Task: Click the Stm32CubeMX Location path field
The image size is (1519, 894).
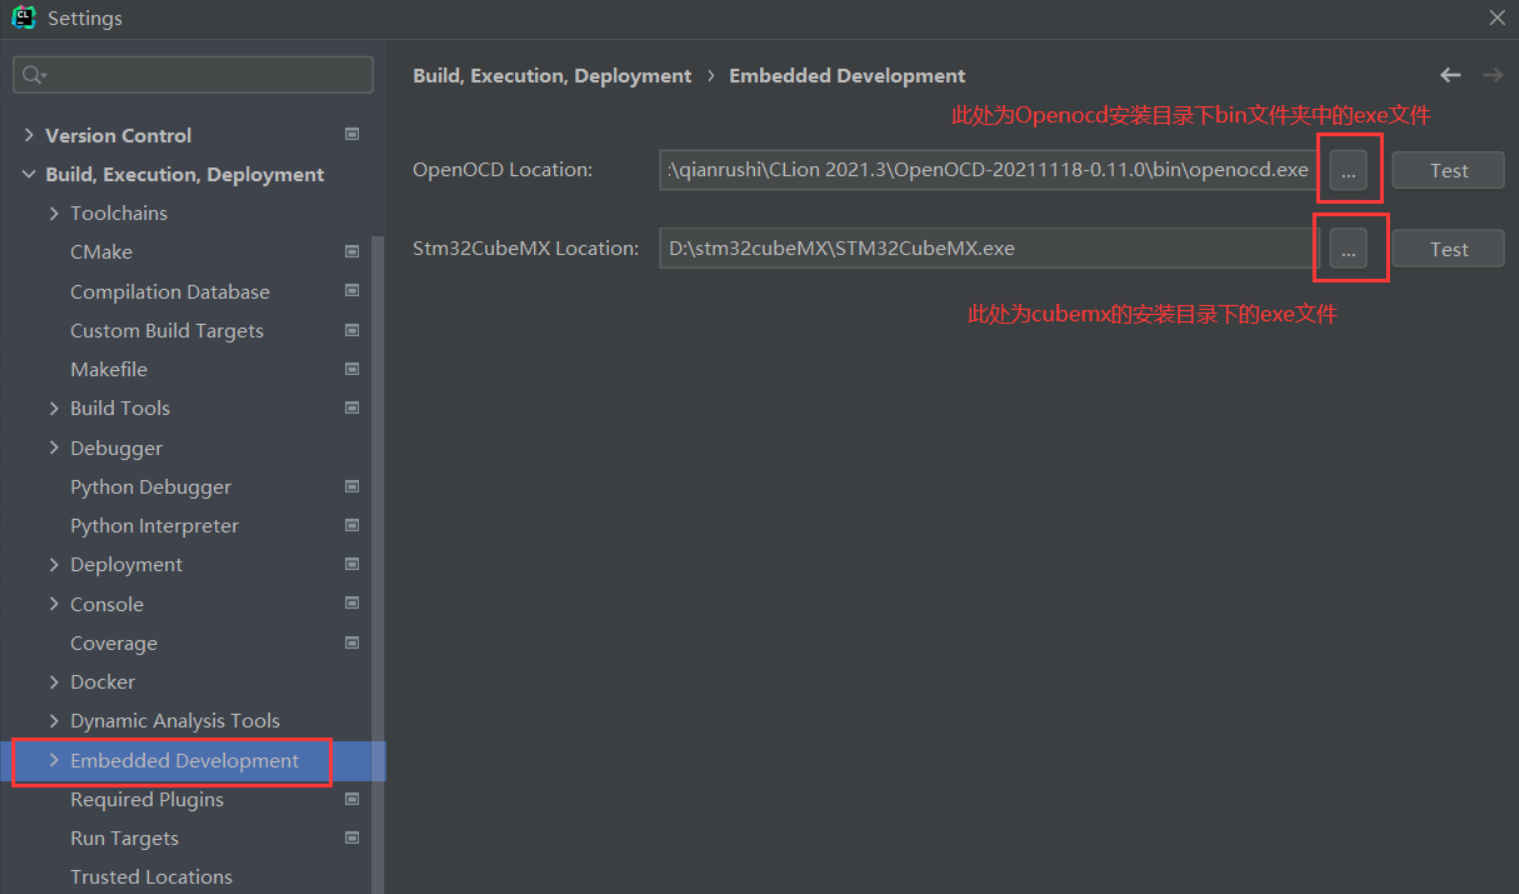Action: 989,249
